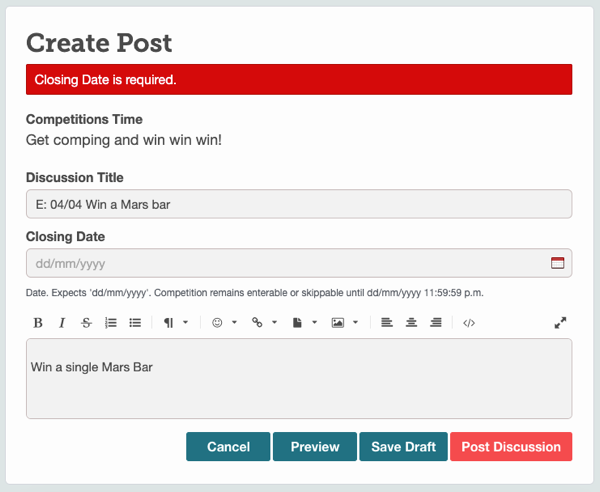600x492 pixels.
Task: Click the insert link chain icon
Action: [x=257, y=323]
